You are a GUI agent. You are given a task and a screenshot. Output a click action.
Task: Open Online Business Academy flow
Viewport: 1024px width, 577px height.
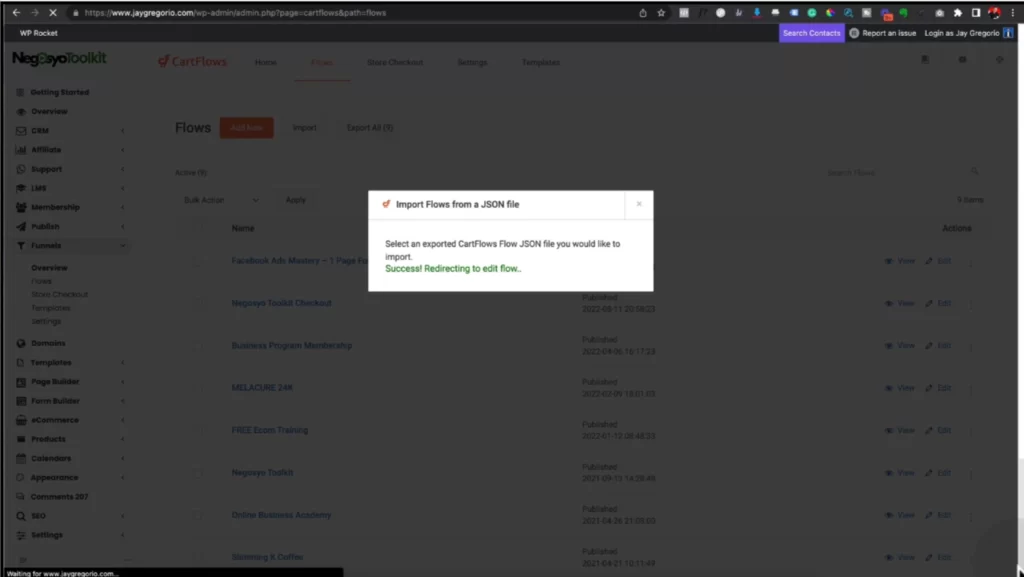click(281, 515)
